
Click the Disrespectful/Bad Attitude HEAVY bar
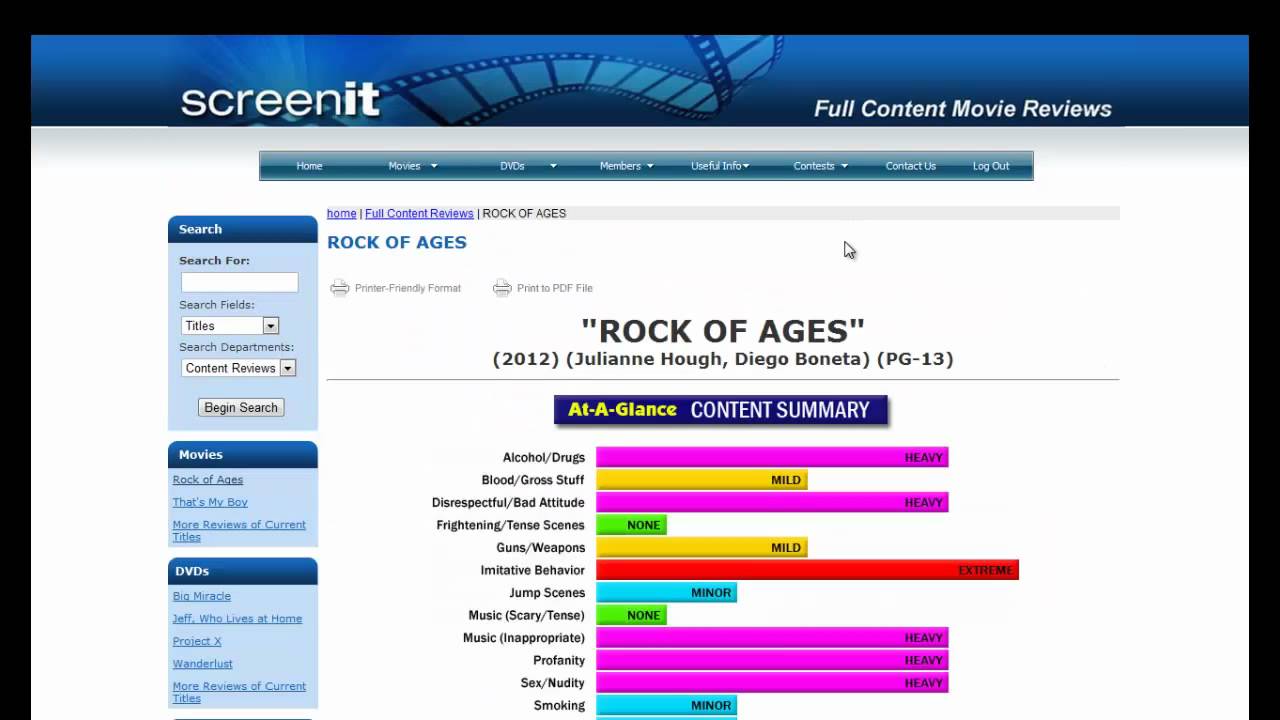pos(772,503)
